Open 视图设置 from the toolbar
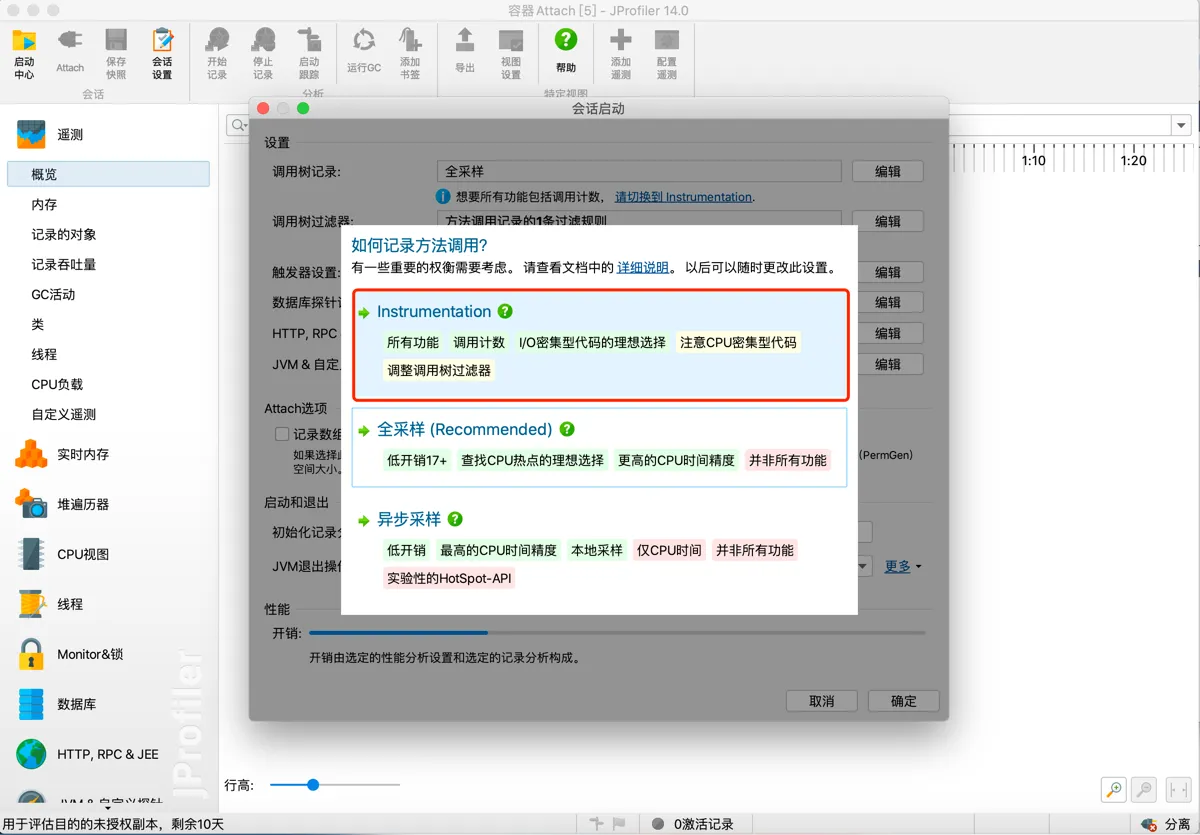This screenshot has width=1200, height=835. tap(511, 53)
